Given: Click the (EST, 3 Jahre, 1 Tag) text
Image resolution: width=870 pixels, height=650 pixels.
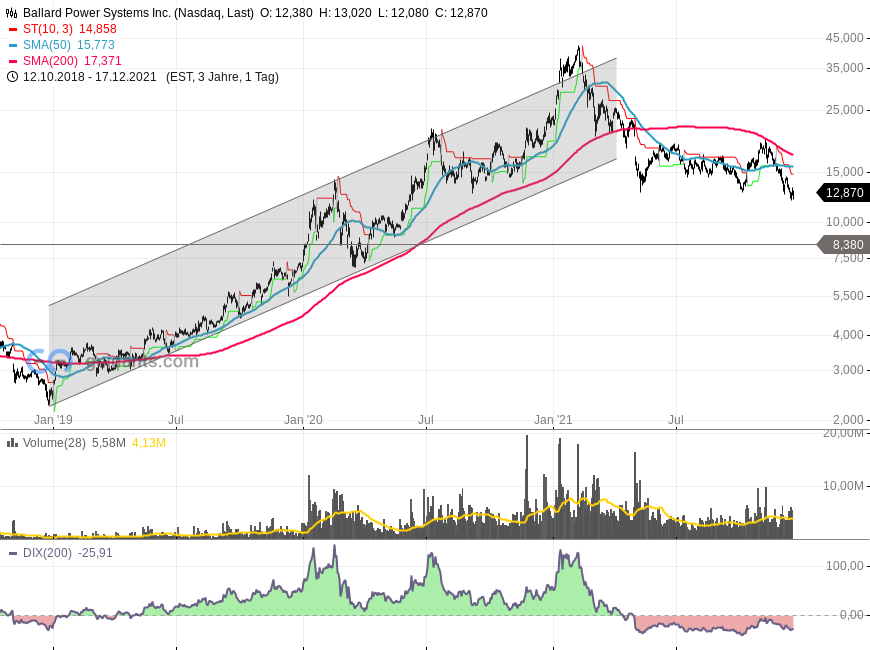Looking at the screenshot, I should tap(222, 77).
